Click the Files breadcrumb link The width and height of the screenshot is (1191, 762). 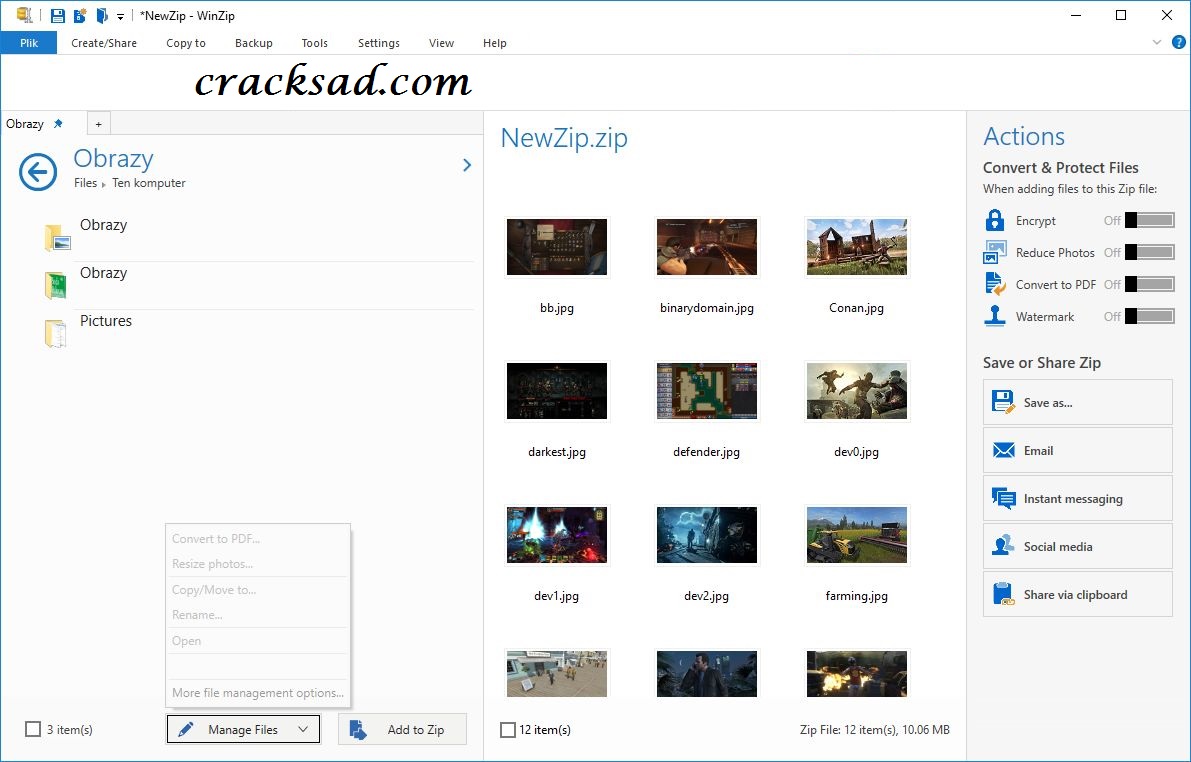[85, 183]
